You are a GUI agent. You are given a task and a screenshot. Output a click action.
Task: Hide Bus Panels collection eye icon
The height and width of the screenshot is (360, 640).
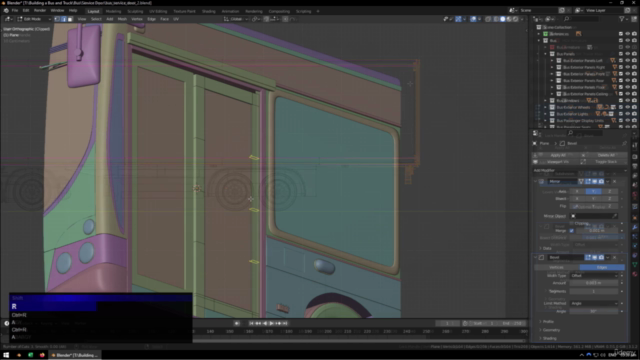[628, 54]
